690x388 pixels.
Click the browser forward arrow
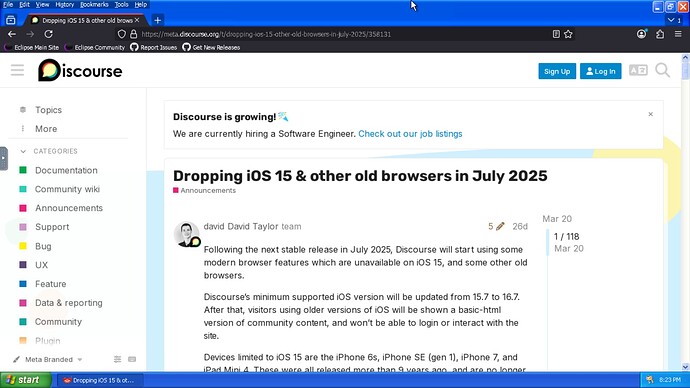point(30,34)
